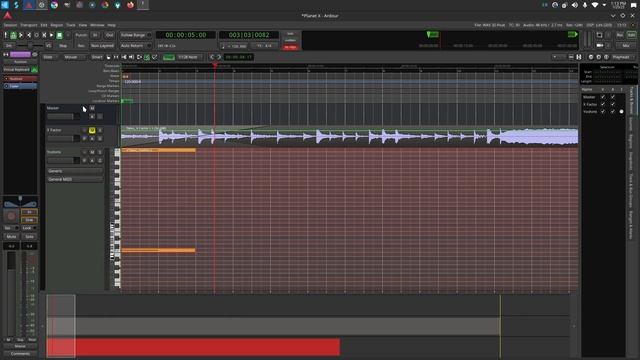
Task: Open the Window menu
Action: (x=97, y=25)
